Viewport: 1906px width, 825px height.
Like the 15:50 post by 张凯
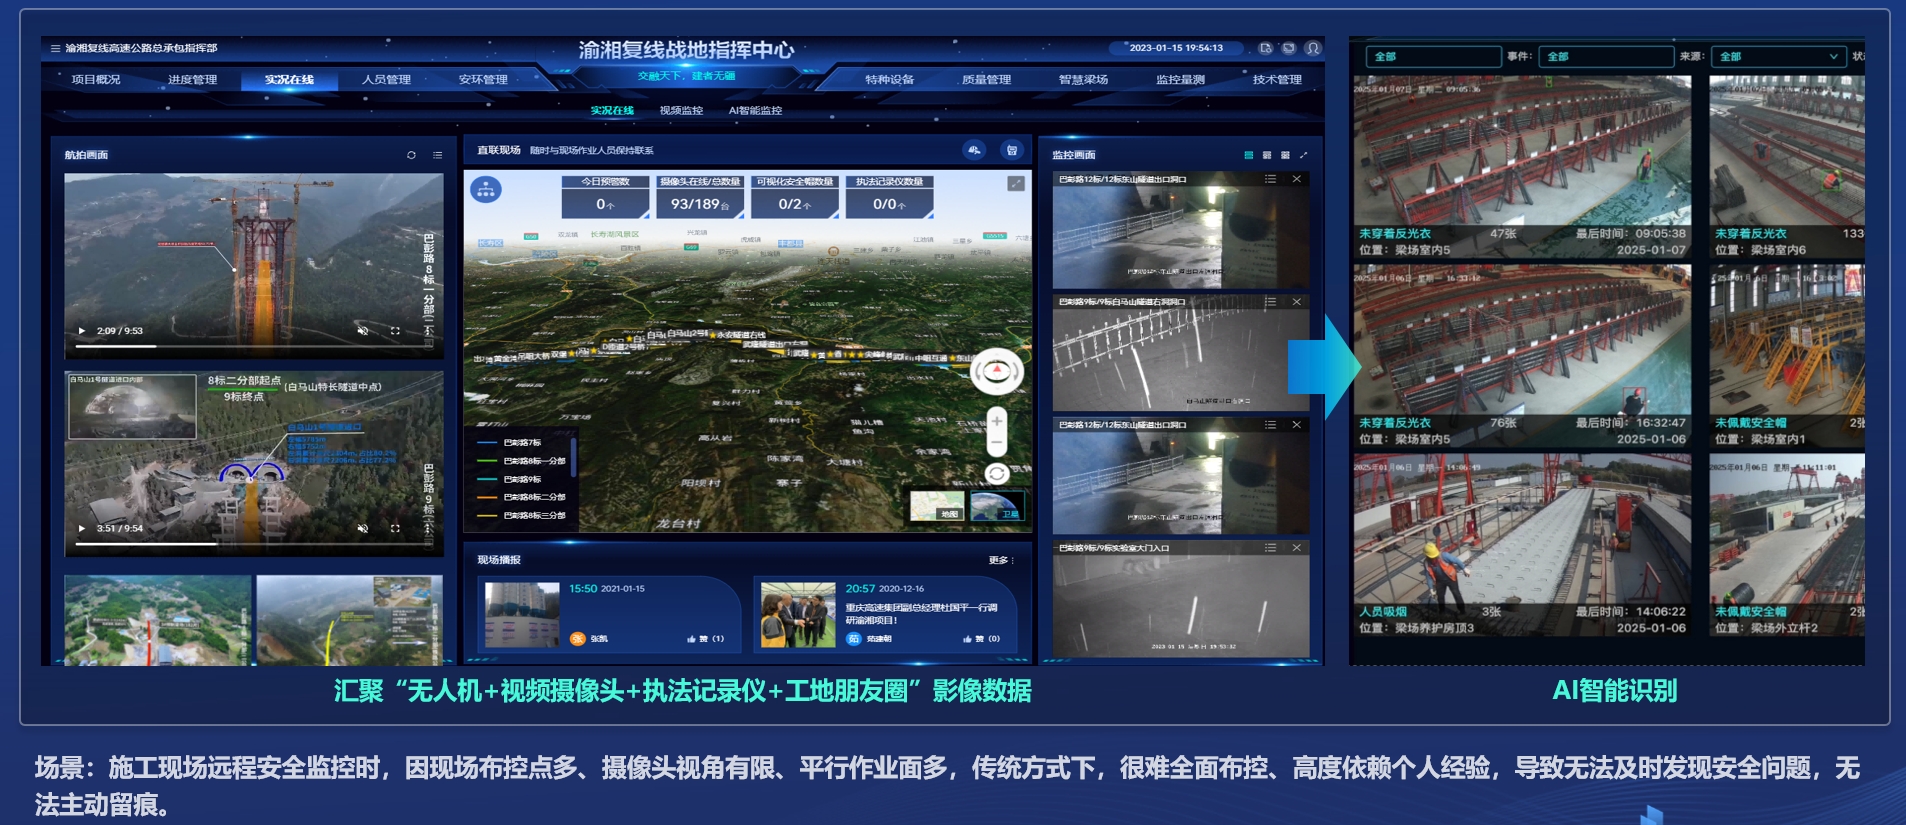point(692,638)
